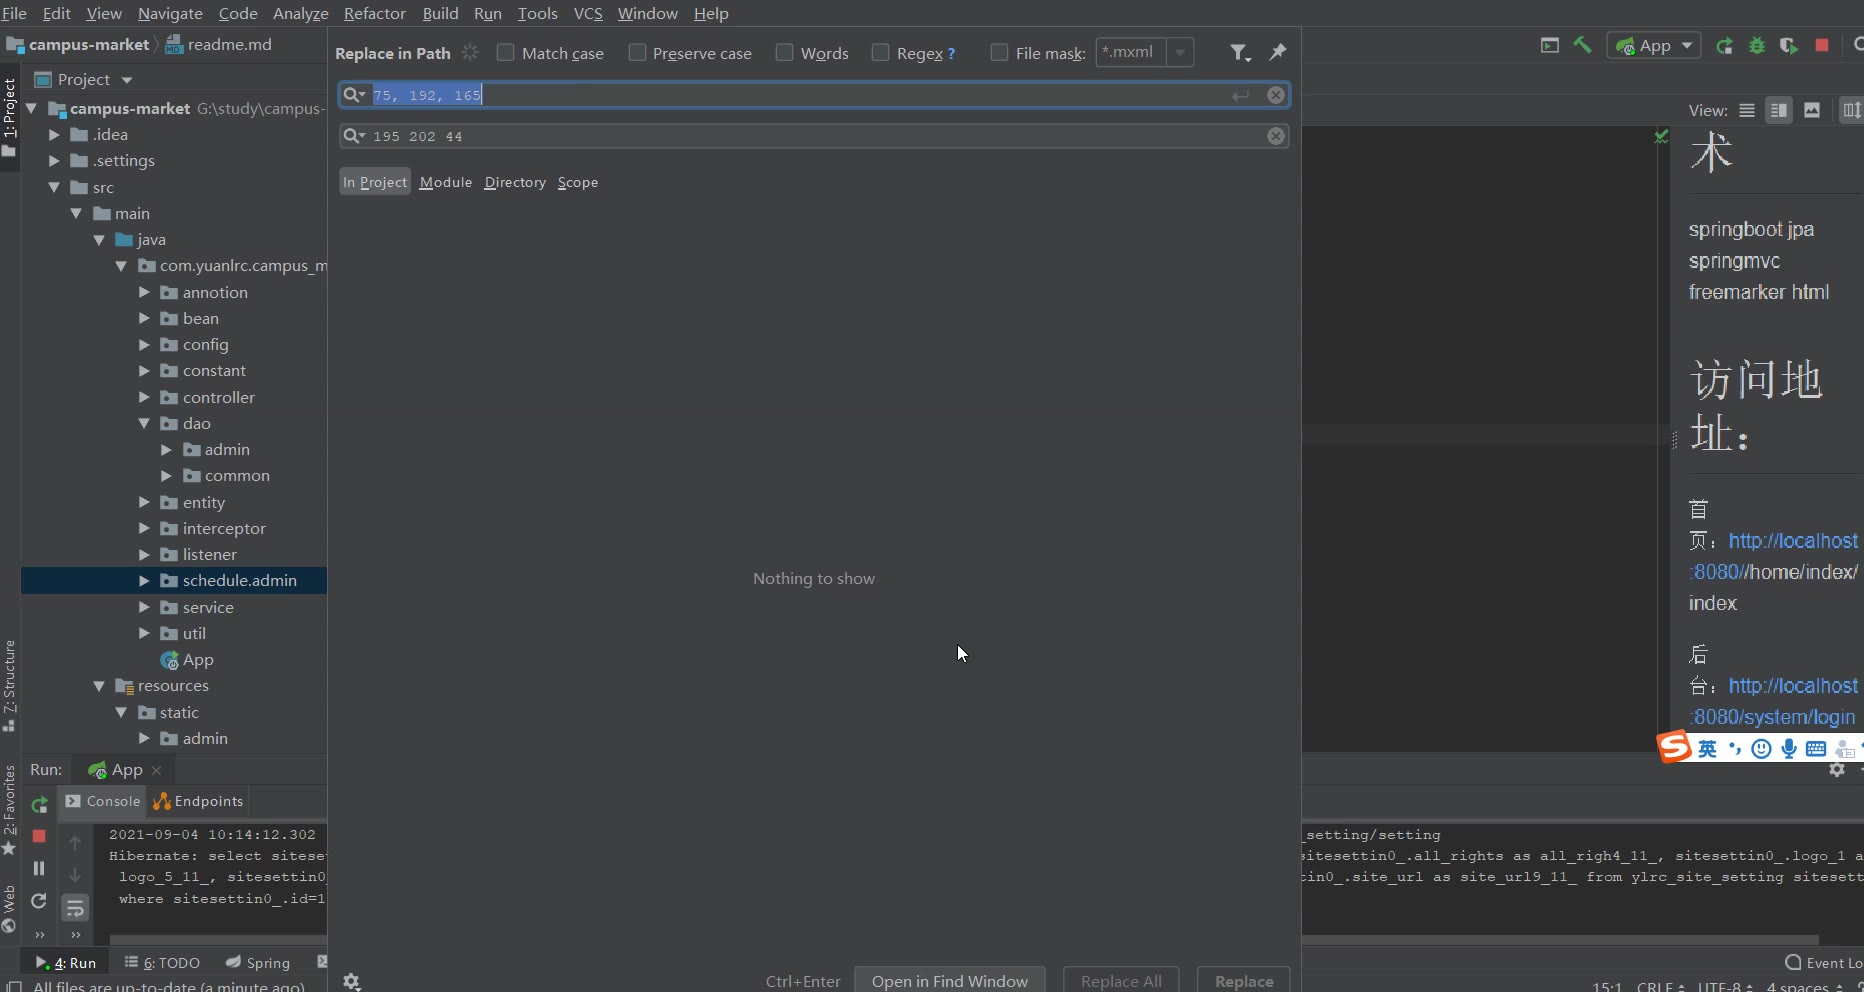
Task: Expand the controller package
Action: click(144, 398)
